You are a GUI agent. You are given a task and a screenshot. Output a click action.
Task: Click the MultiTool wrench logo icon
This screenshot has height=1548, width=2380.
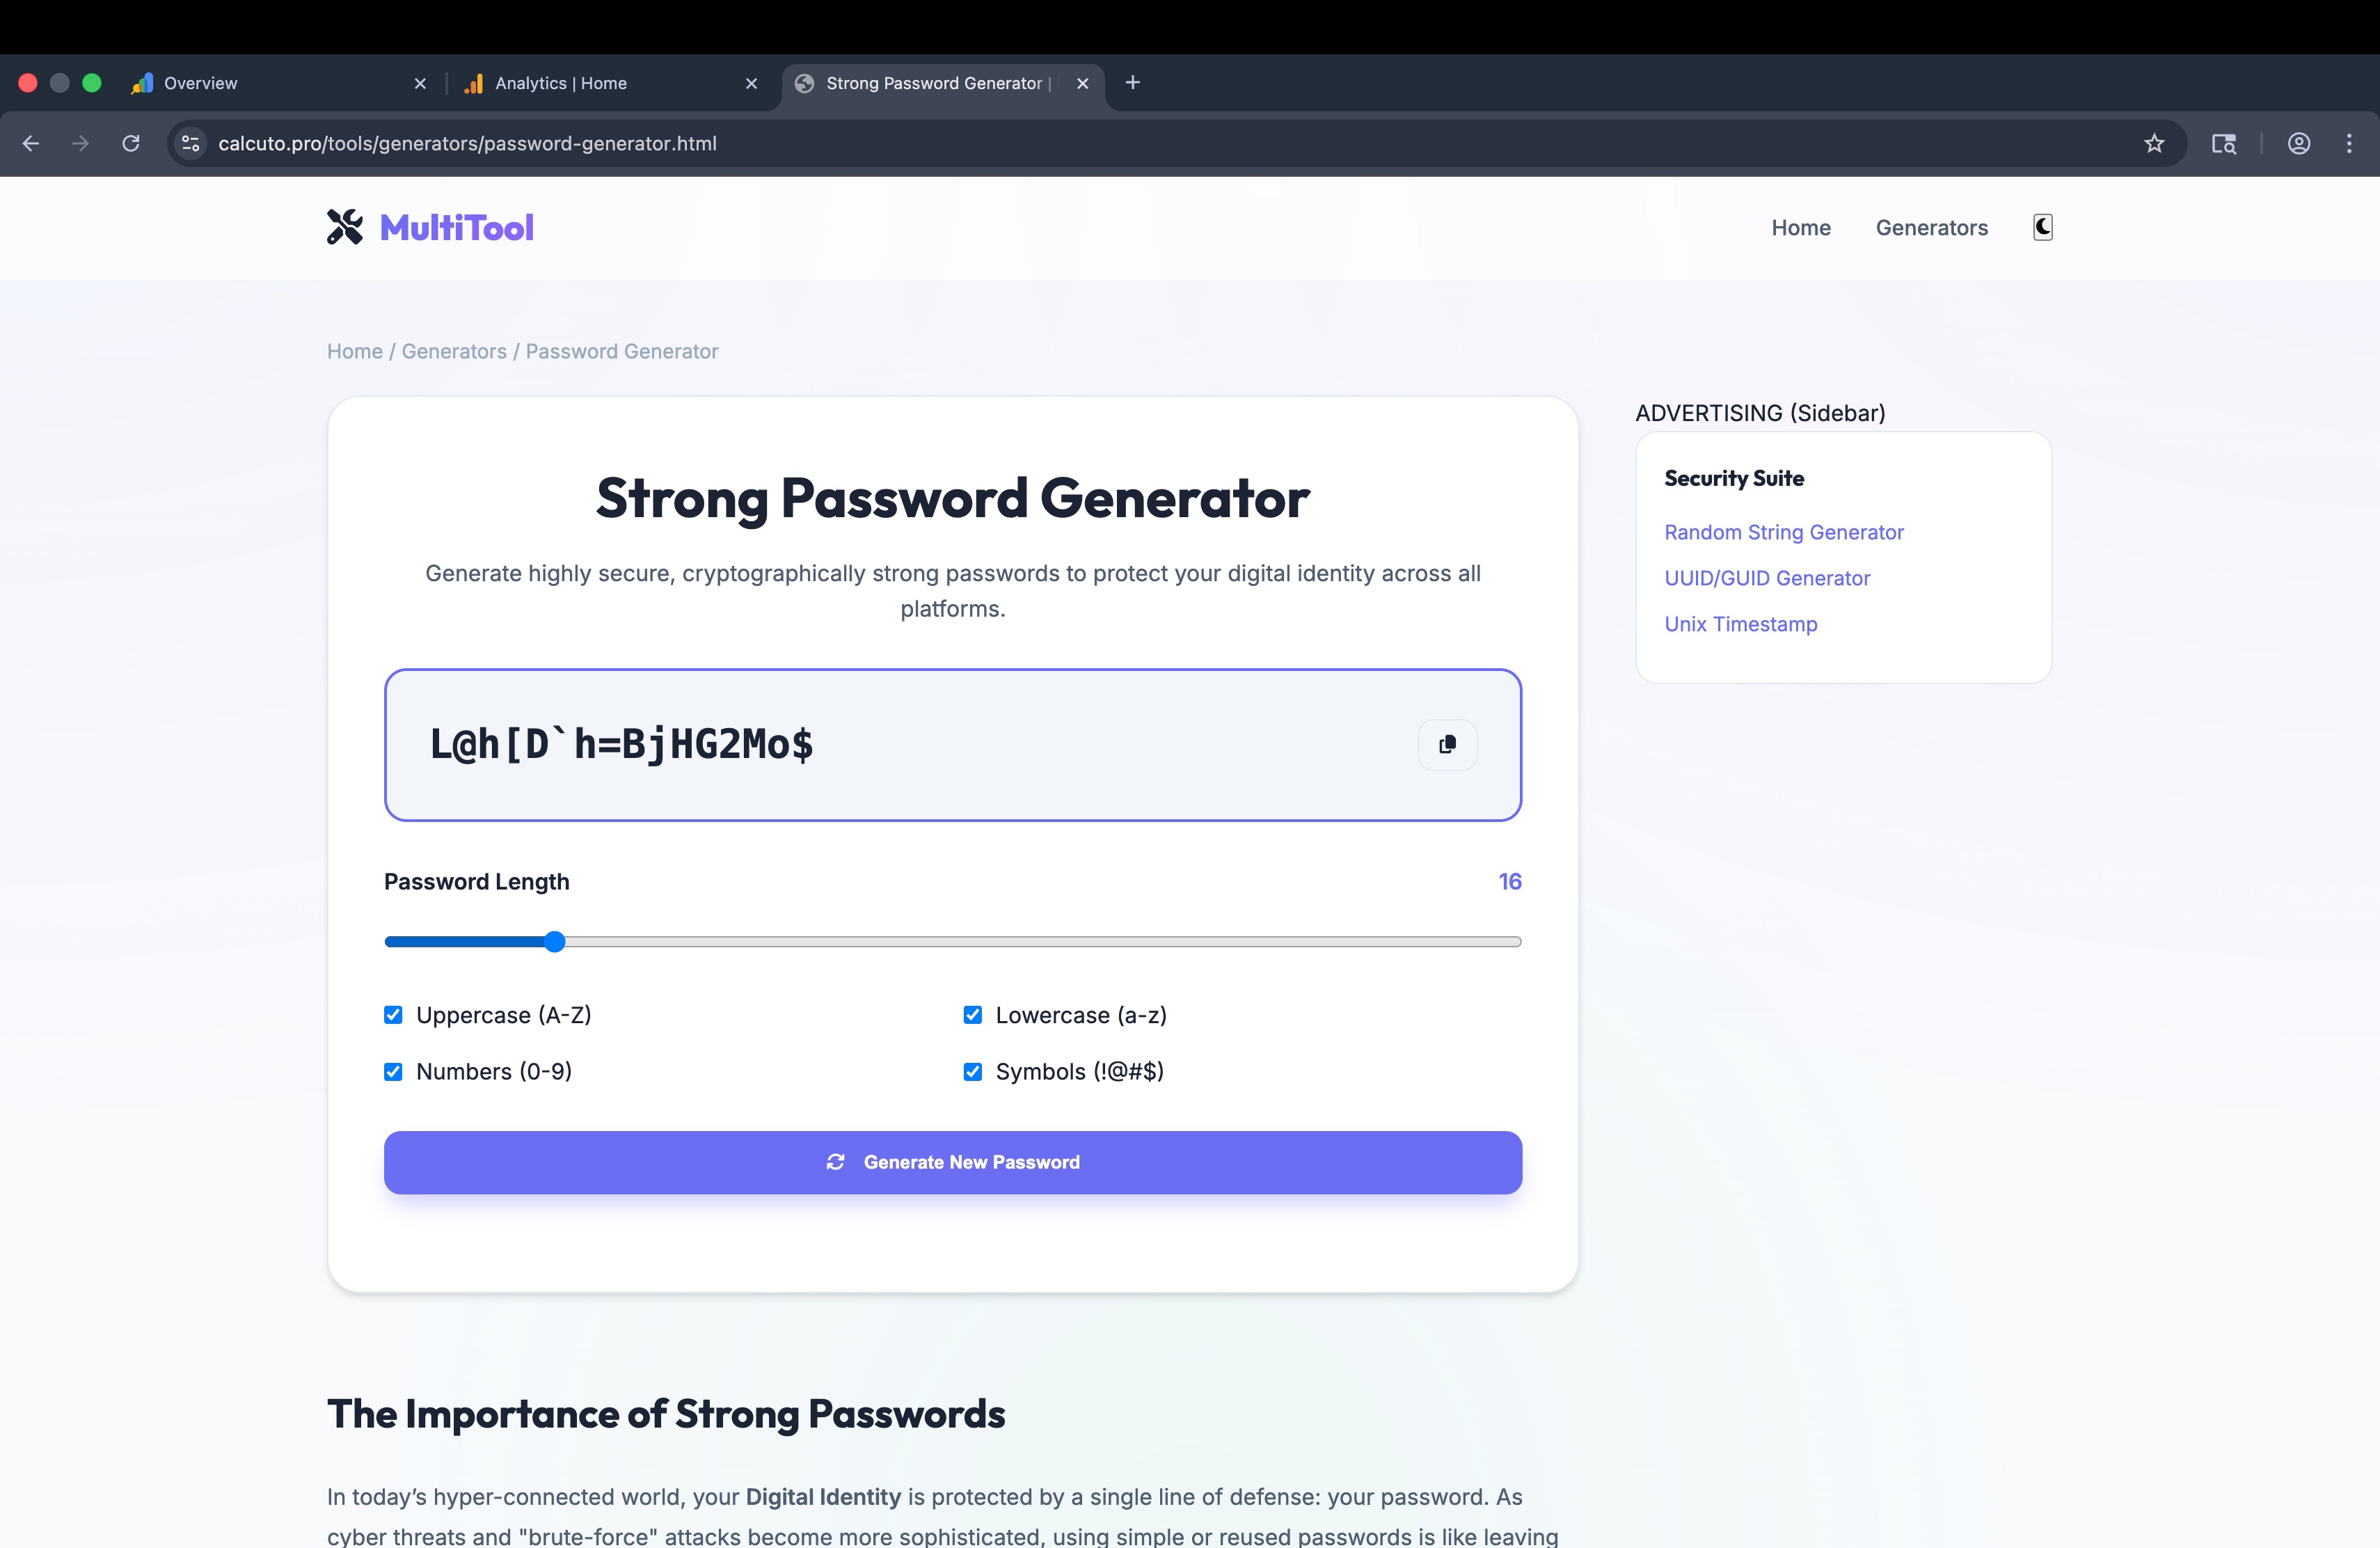pyautogui.click(x=345, y=227)
